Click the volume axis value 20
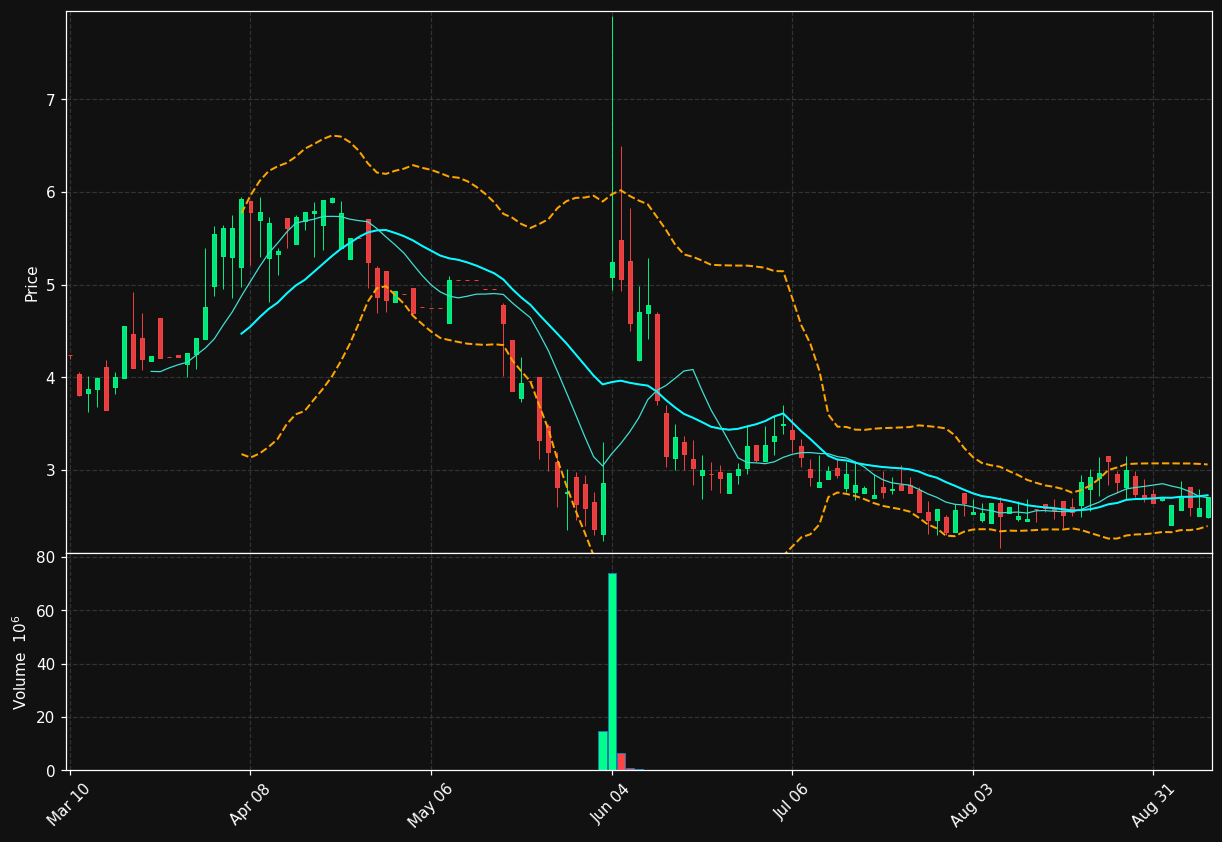Image resolution: width=1222 pixels, height=842 pixels. [45, 718]
